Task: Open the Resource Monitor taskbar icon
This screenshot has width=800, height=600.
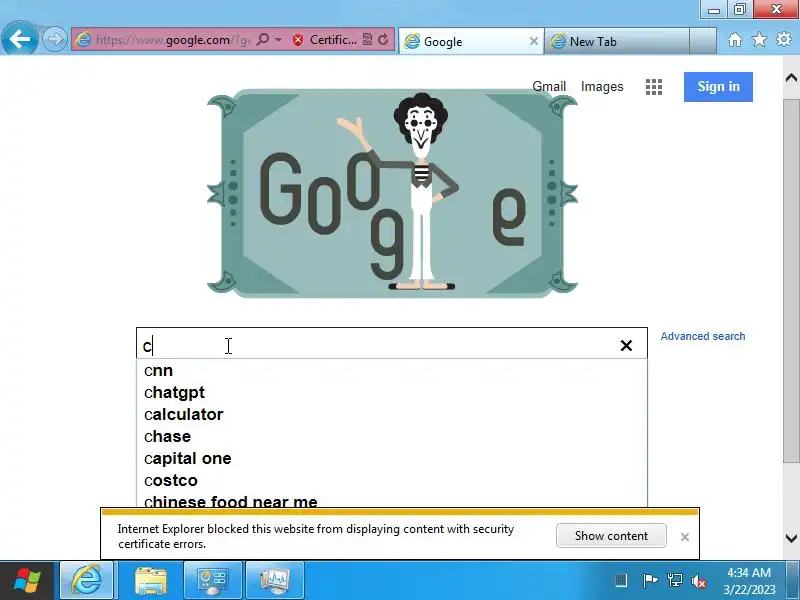Action: coord(275,580)
